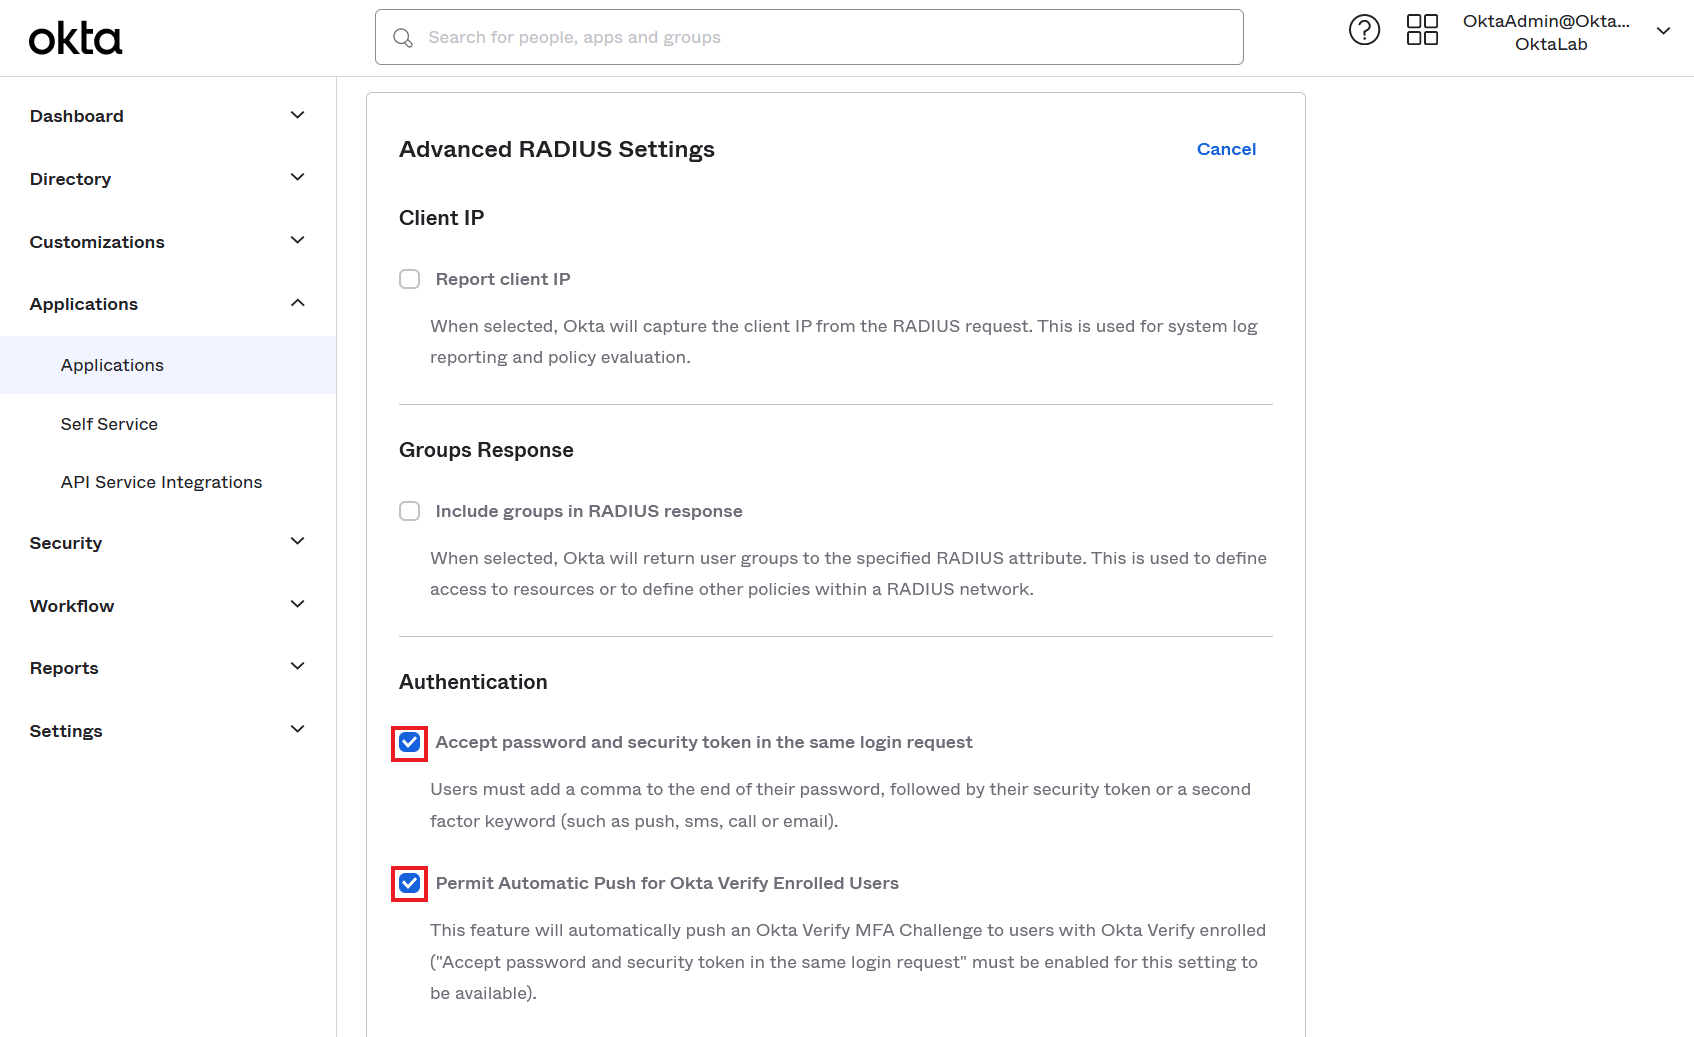Open the help question mark icon
Image resolution: width=1694 pixels, height=1037 pixels.
tap(1364, 30)
